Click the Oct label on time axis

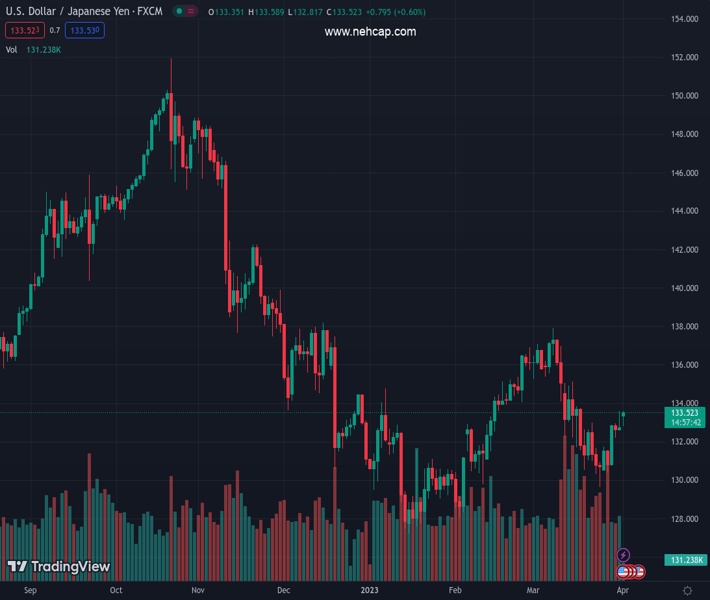[116, 590]
